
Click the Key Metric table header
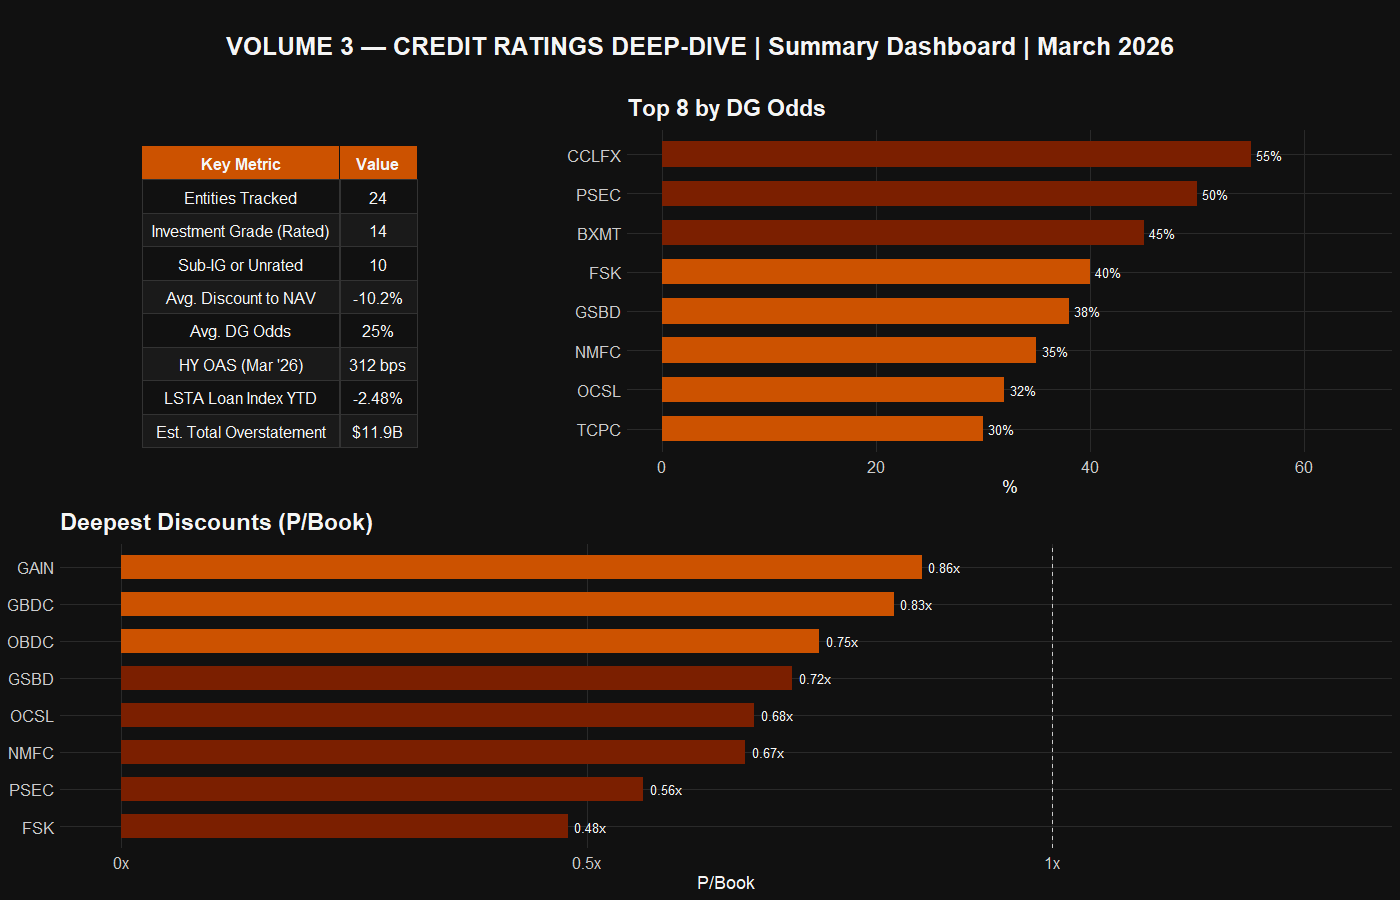(240, 164)
